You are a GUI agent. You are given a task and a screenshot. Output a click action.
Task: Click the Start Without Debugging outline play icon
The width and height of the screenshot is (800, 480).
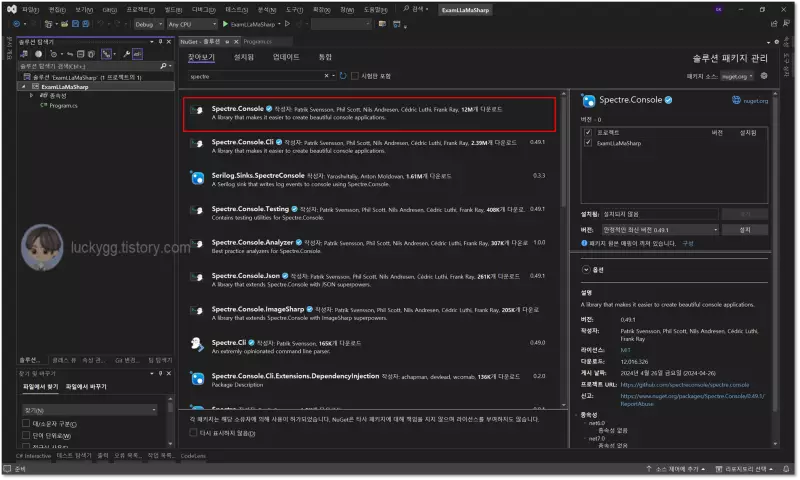288,24
